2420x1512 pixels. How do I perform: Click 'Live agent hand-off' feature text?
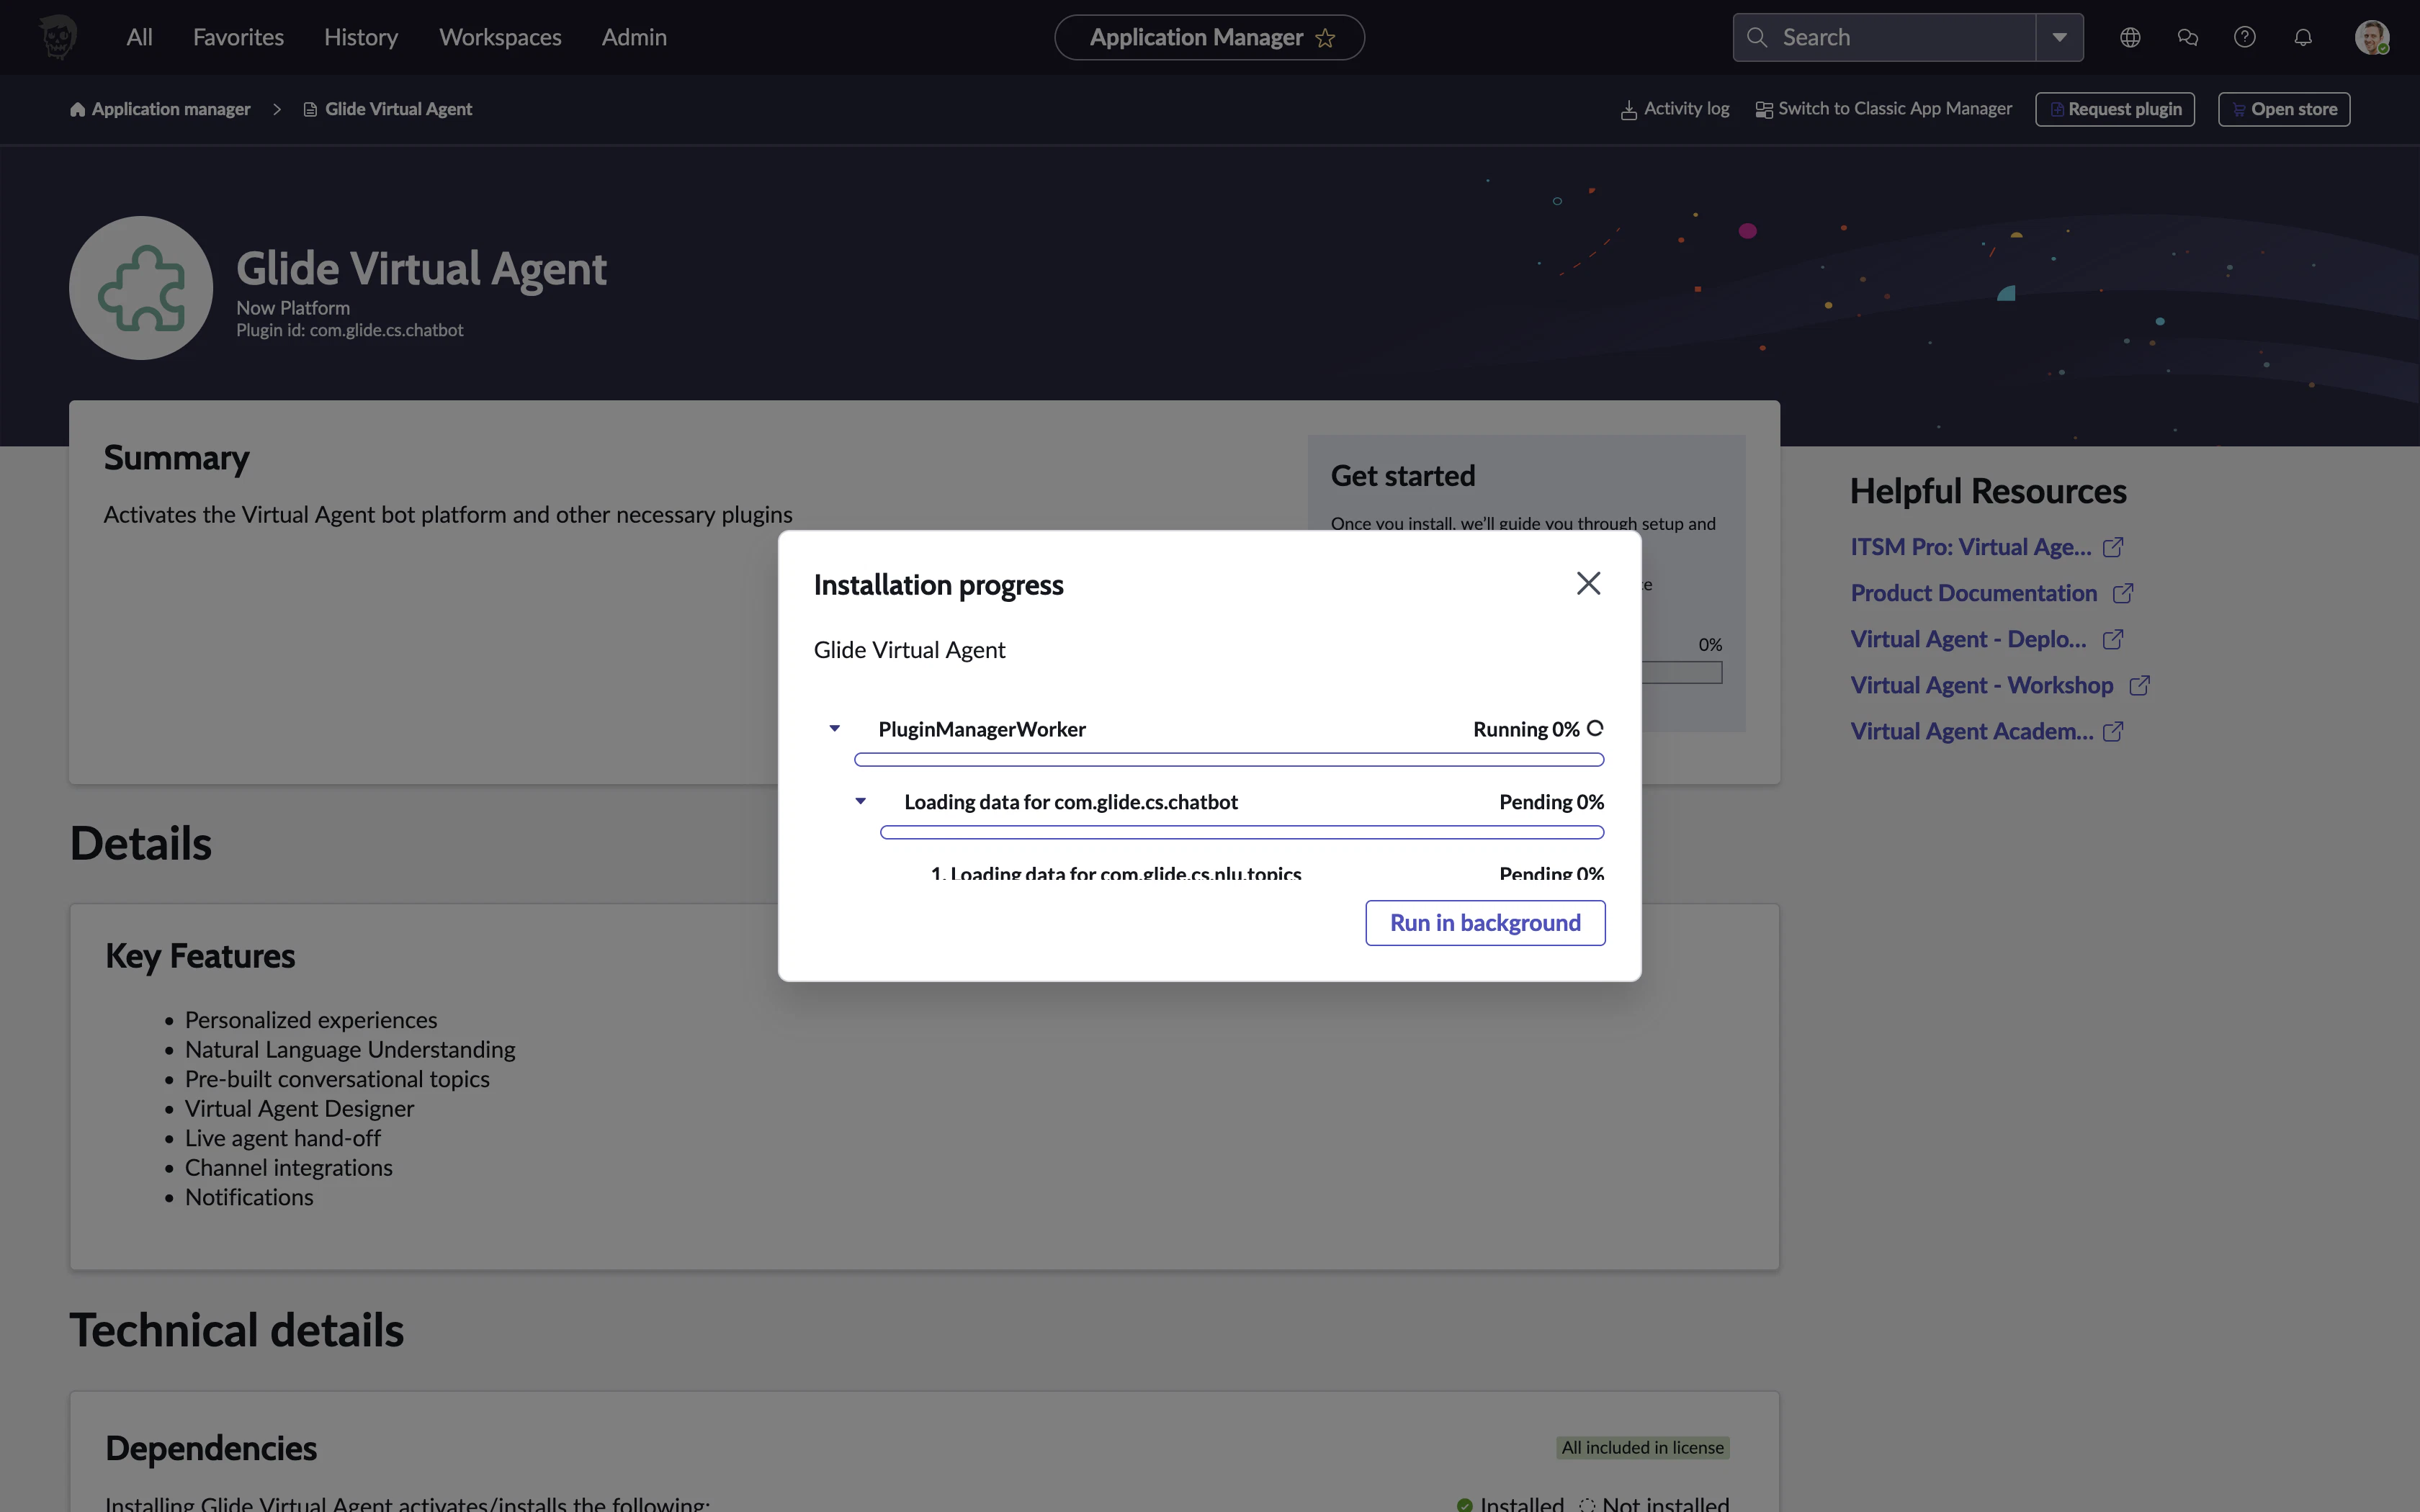(283, 1138)
